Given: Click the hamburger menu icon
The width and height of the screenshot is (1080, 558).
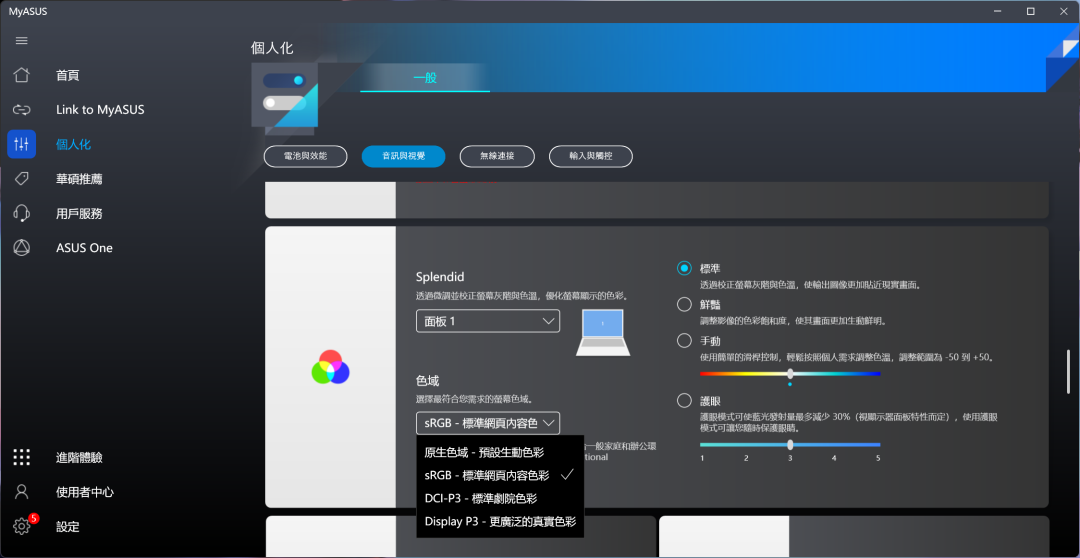Looking at the screenshot, I should coord(21,41).
